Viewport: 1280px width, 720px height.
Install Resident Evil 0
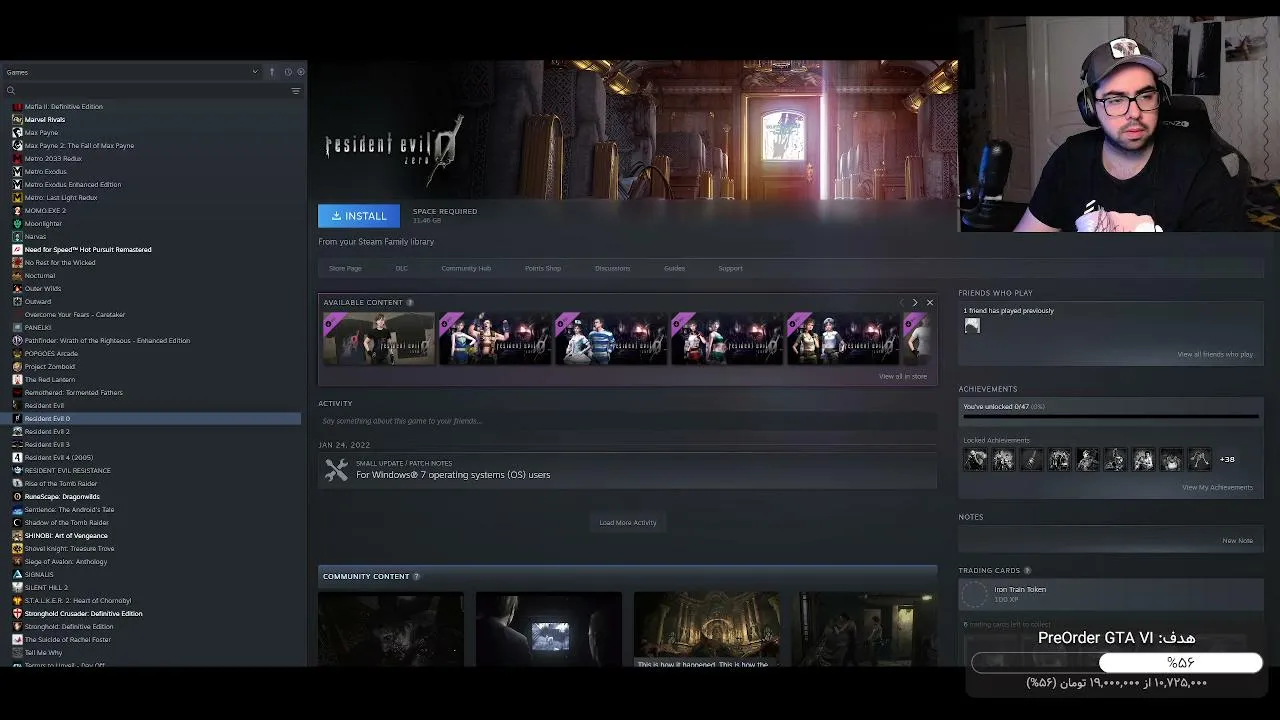click(359, 216)
